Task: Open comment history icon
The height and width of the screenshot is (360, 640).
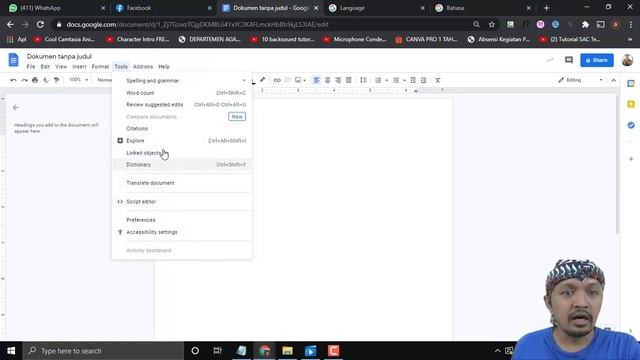Action: (569, 60)
